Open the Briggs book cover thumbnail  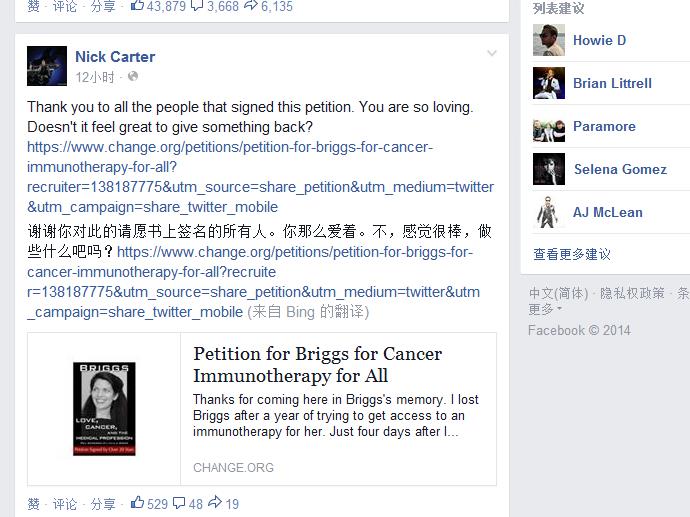104,409
